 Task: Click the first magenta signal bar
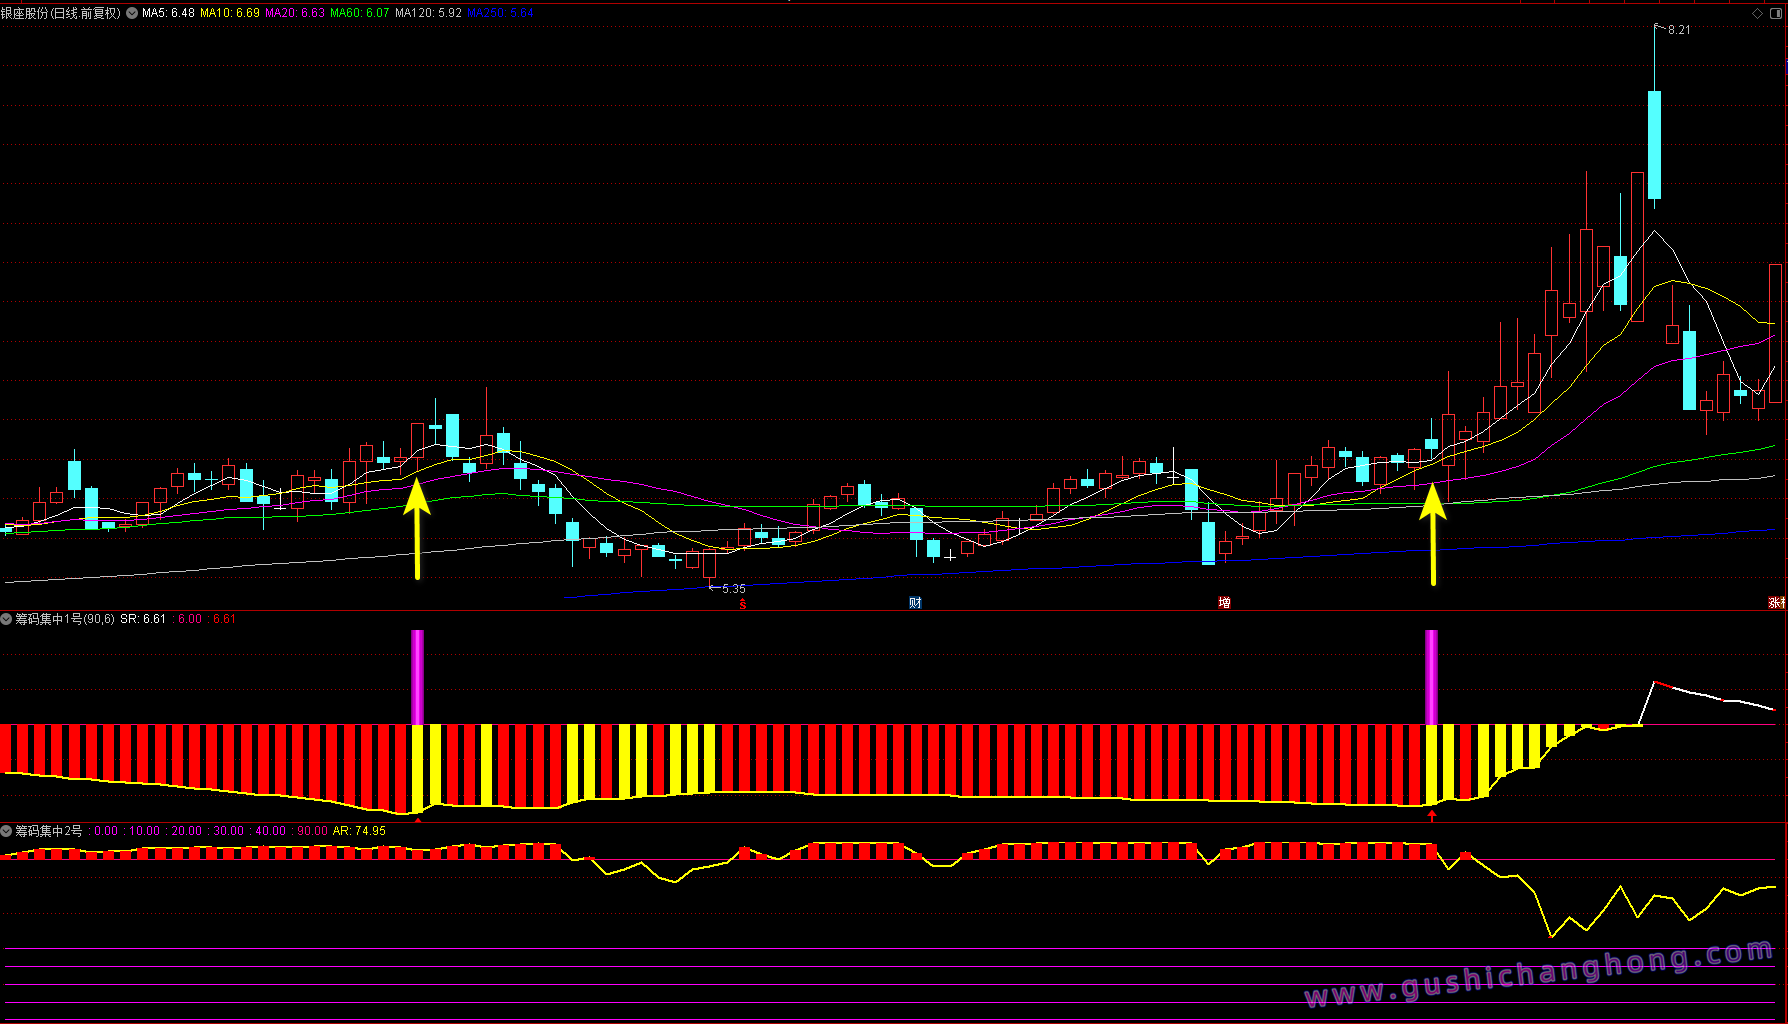pyautogui.click(x=417, y=676)
